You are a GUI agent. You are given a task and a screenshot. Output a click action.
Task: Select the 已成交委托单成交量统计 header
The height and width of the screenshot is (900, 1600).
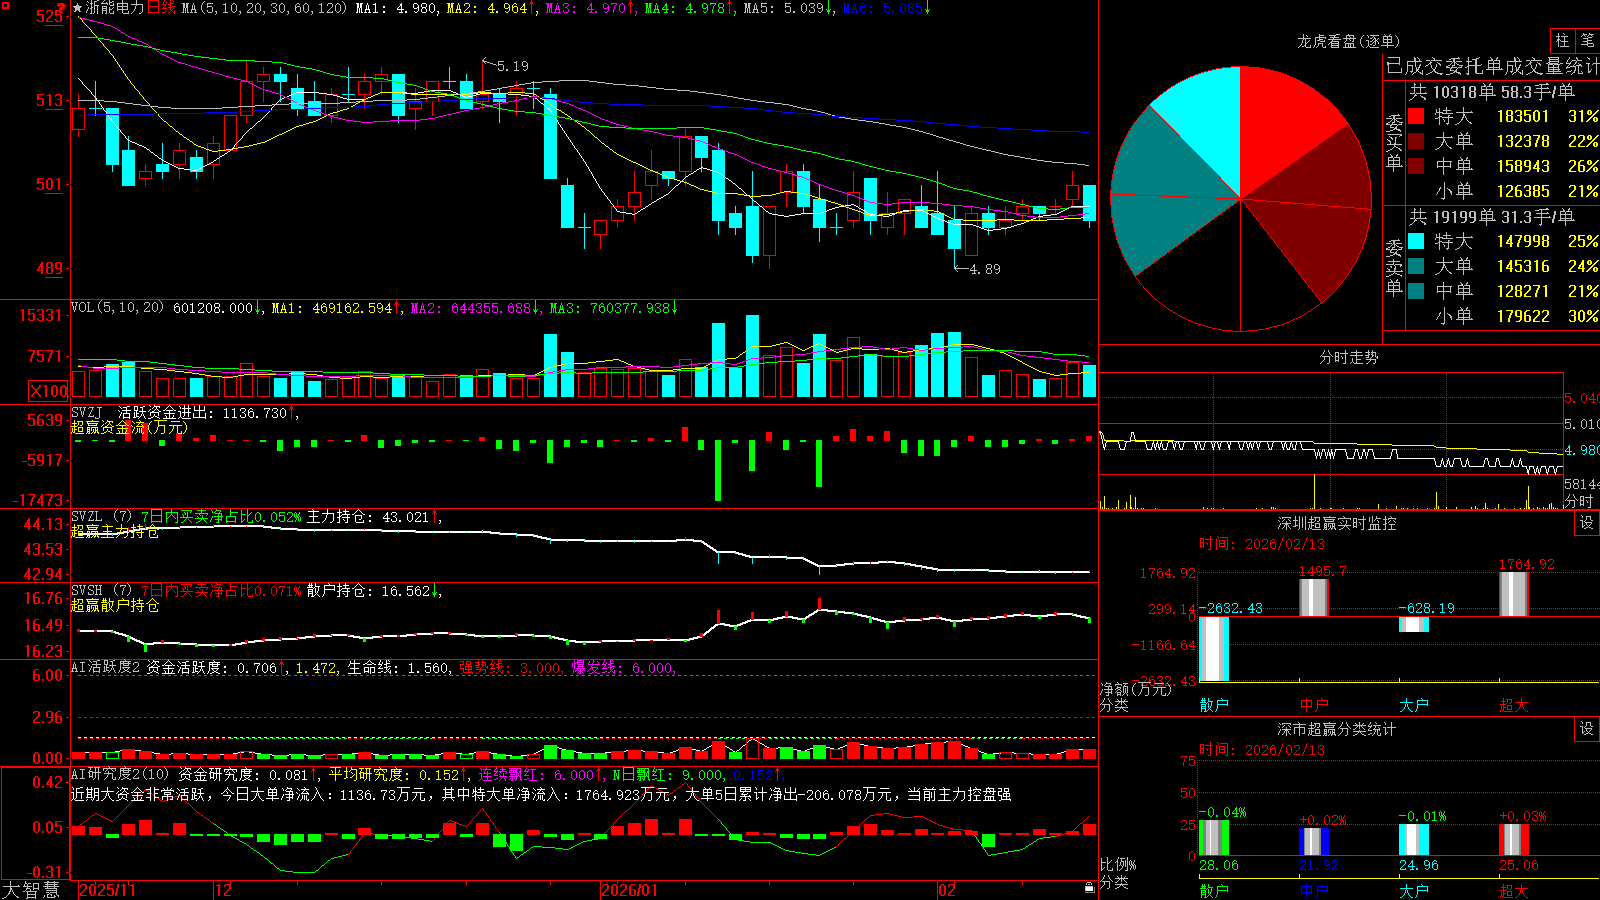coord(1492,66)
